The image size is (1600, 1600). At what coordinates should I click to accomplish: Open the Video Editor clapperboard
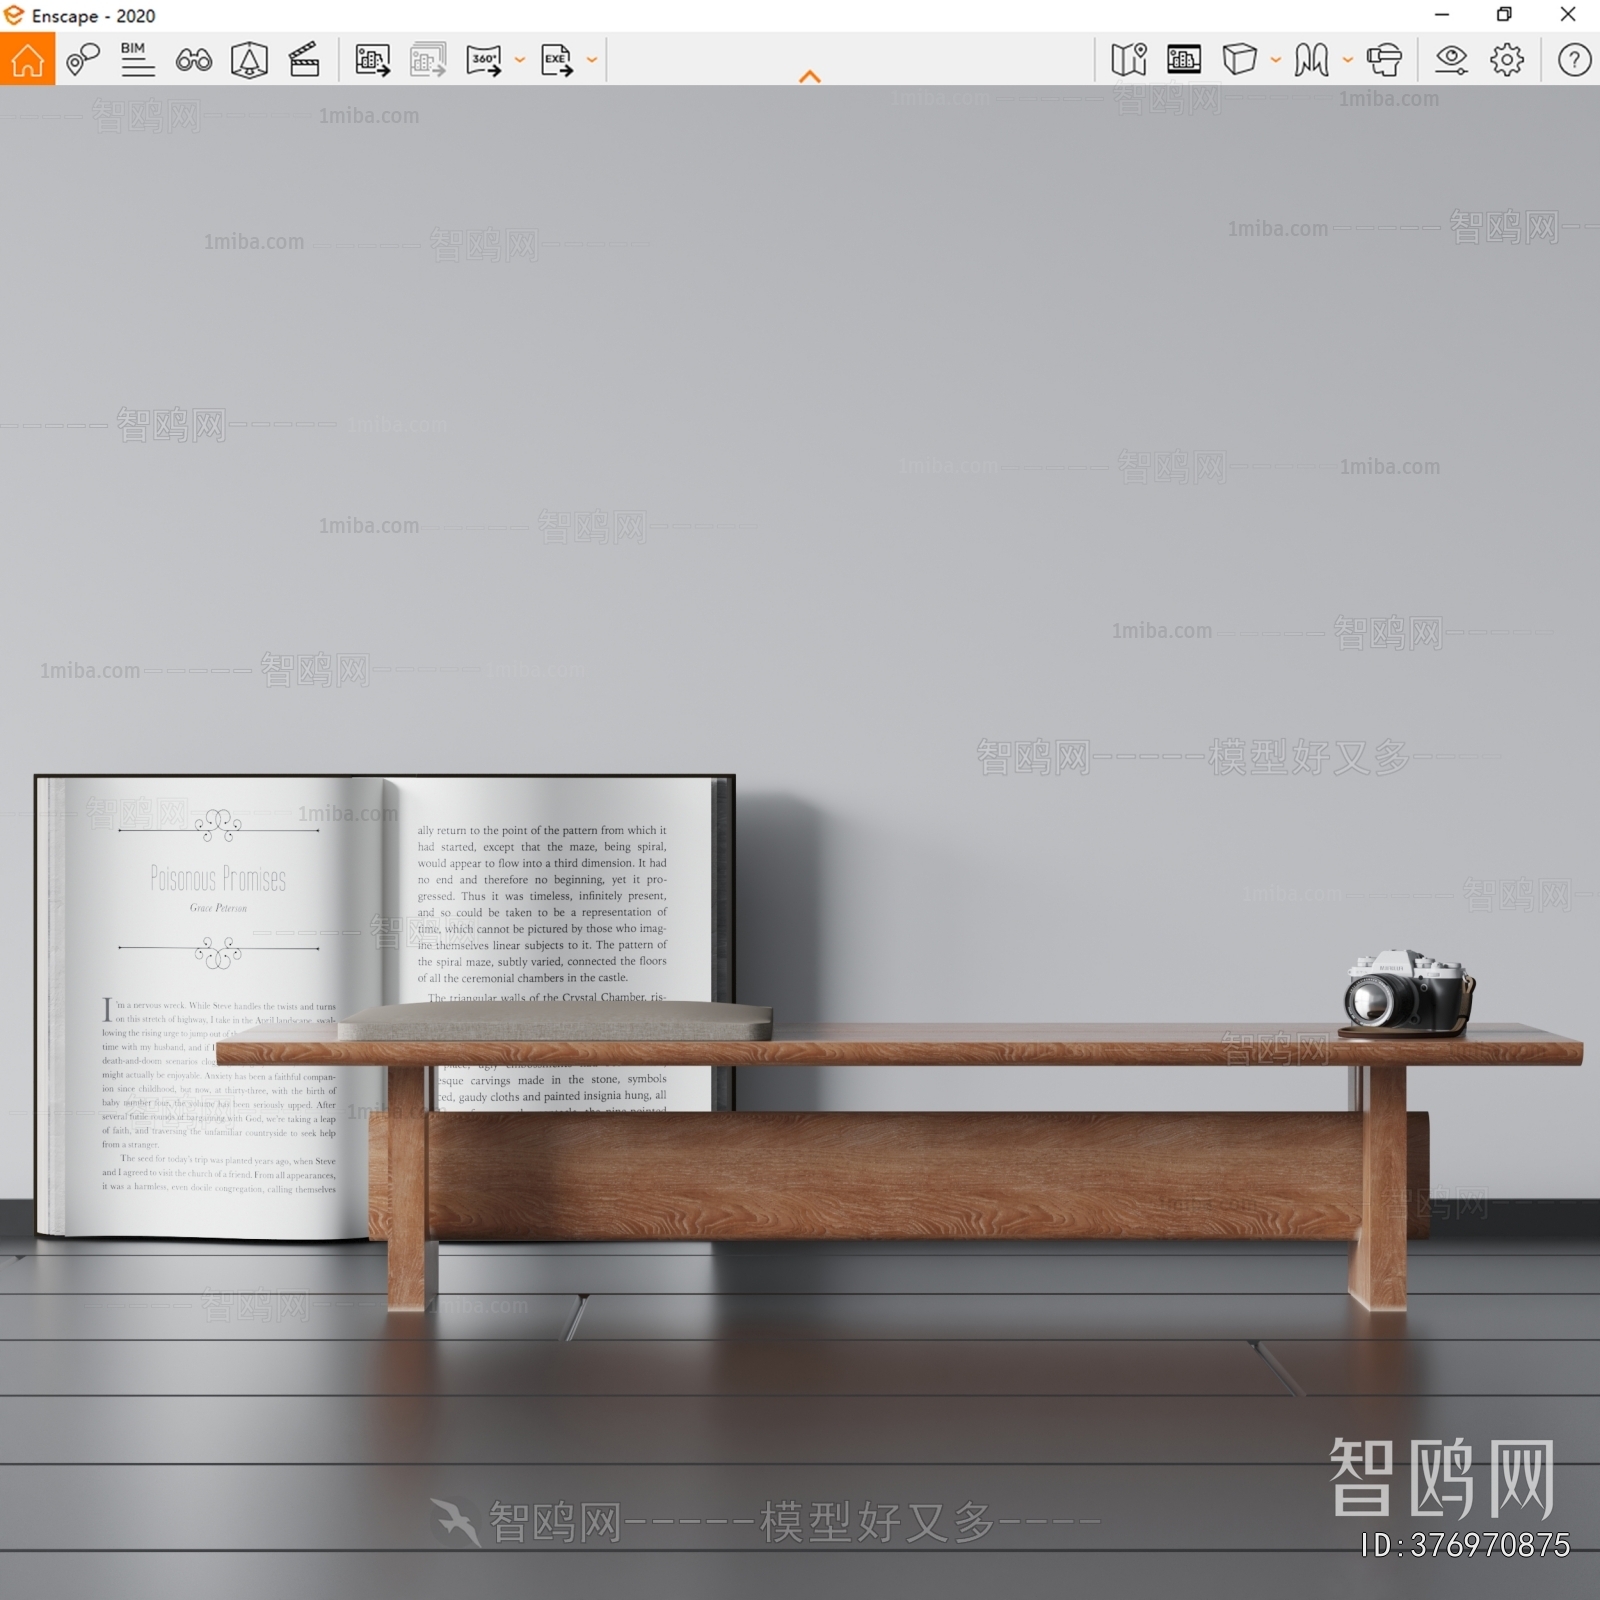tap(304, 60)
